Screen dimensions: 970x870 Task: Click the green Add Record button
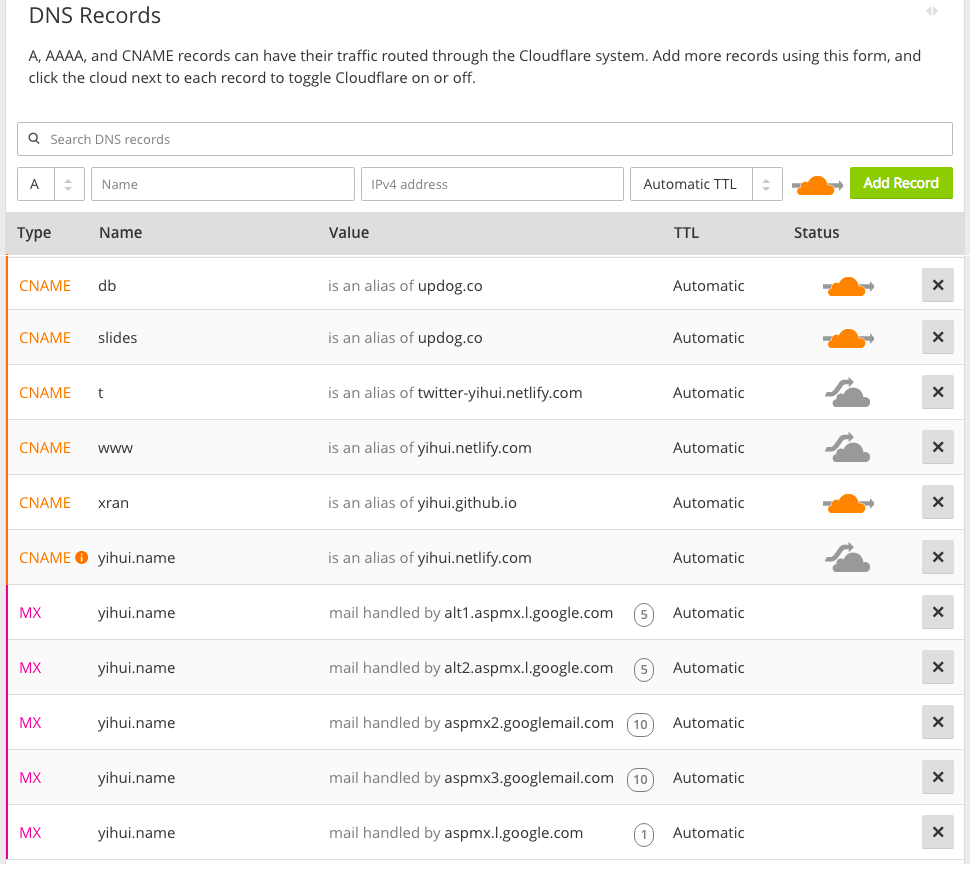pos(901,184)
